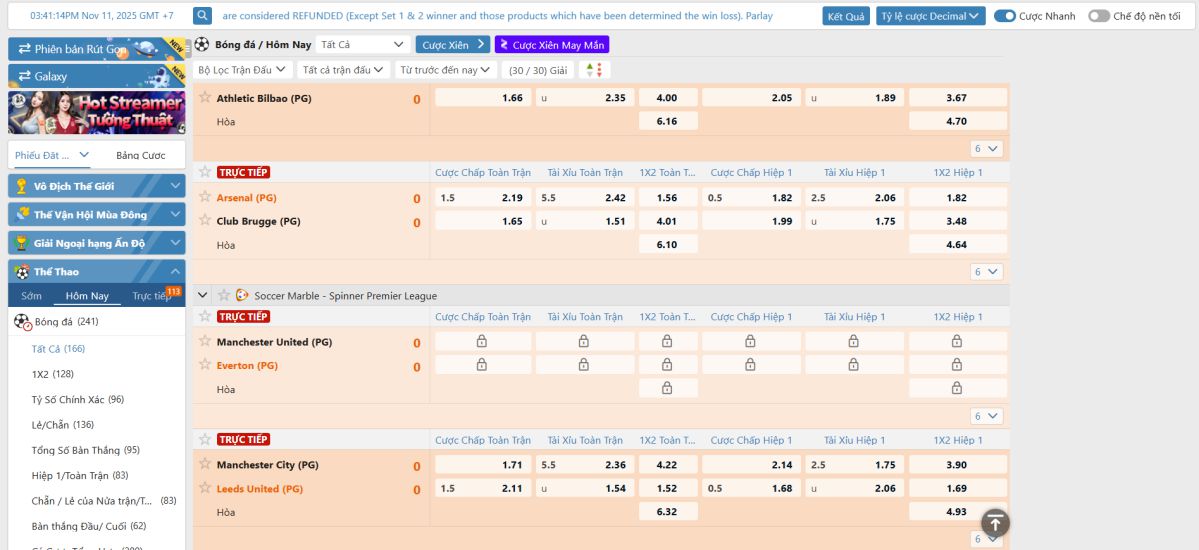Open the Bộ Lọc Trận Đấu filter dropdown
The height and width of the screenshot is (550, 1199).
click(243, 70)
